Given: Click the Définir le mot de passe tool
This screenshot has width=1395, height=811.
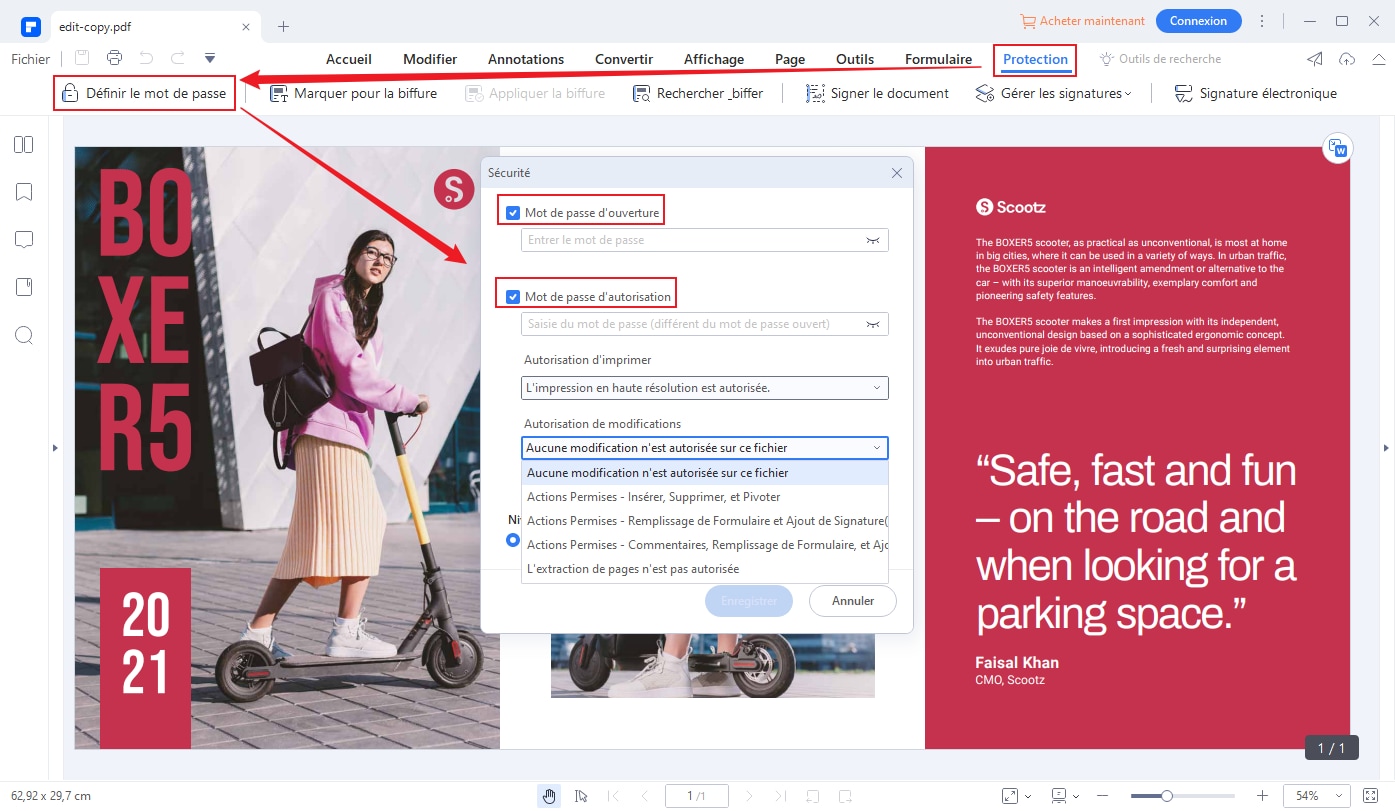Looking at the screenshot, I should (145, 93).
